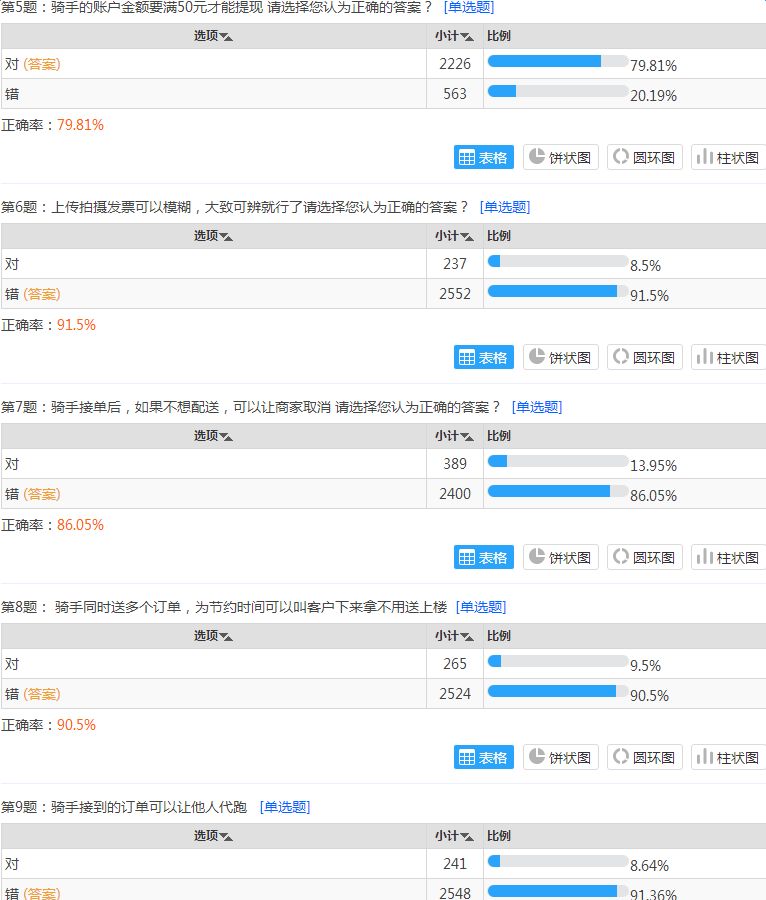Image resolution: width=766 pixels, height=900 pixels.
Task: Sort question 9 by the 小计 column arrow
Action: 467,837
